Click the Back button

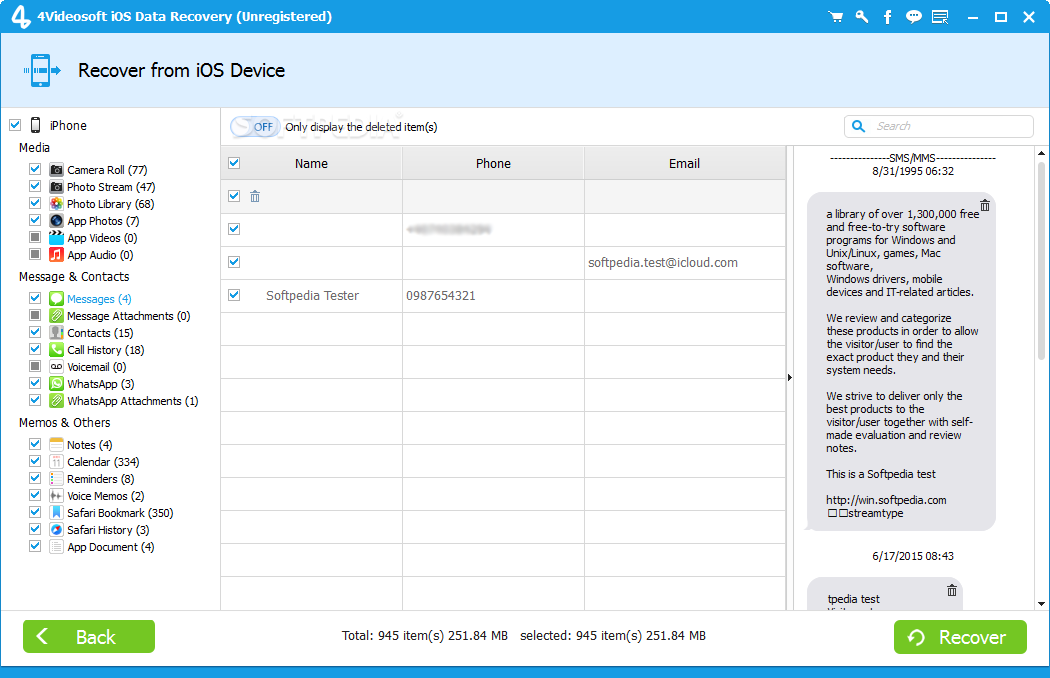click(x=89, y=636)
